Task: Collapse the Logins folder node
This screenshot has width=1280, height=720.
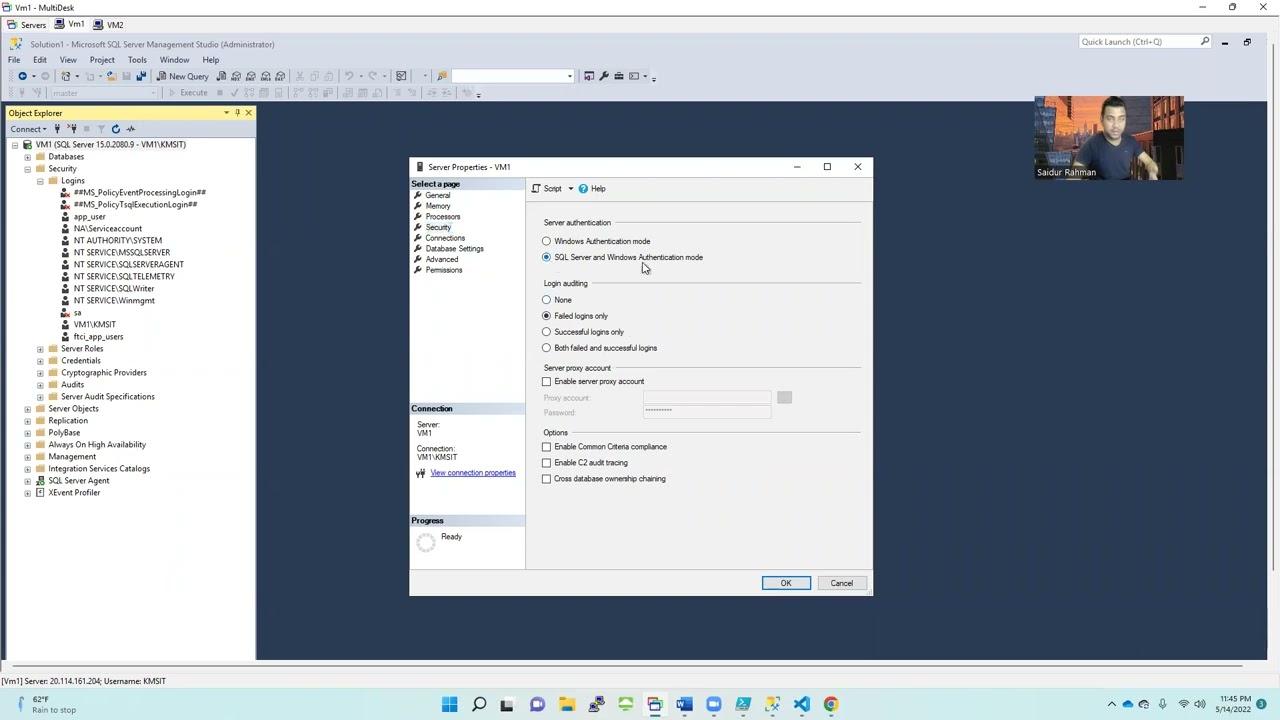Action: (x=40, y=181)
